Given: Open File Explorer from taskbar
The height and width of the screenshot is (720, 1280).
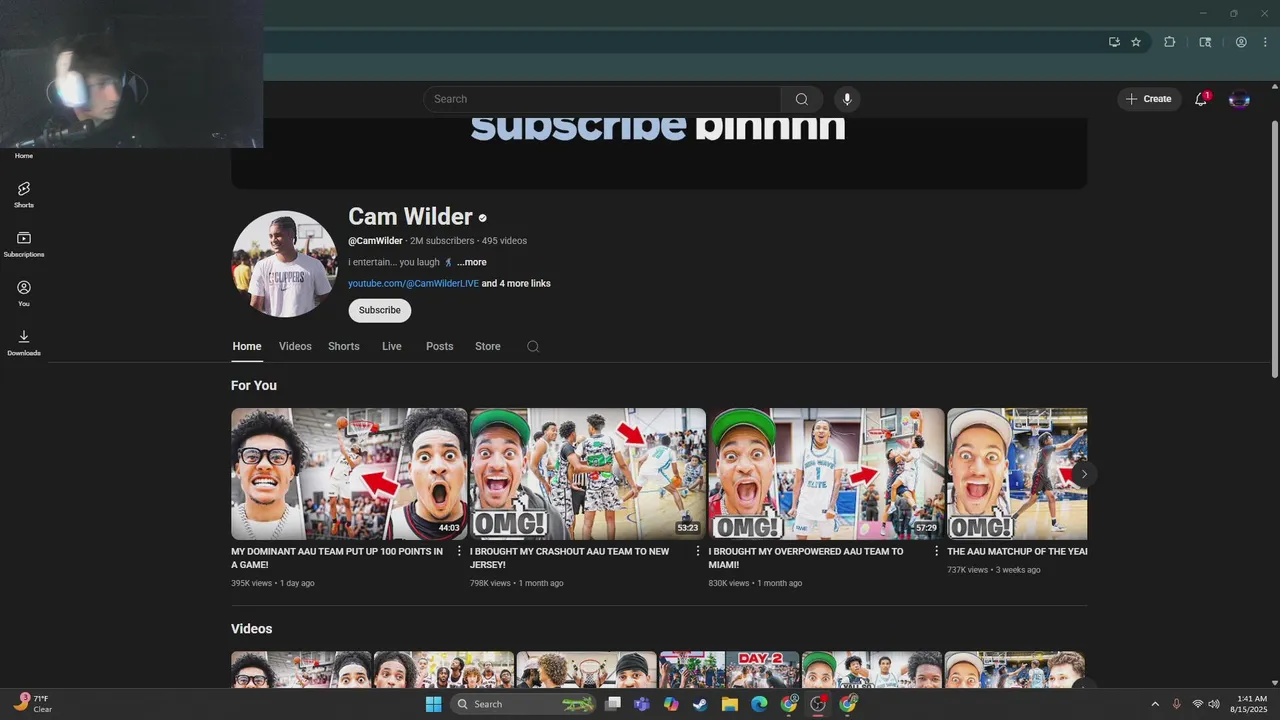Looking at the screenshot, I should point(730,704).
